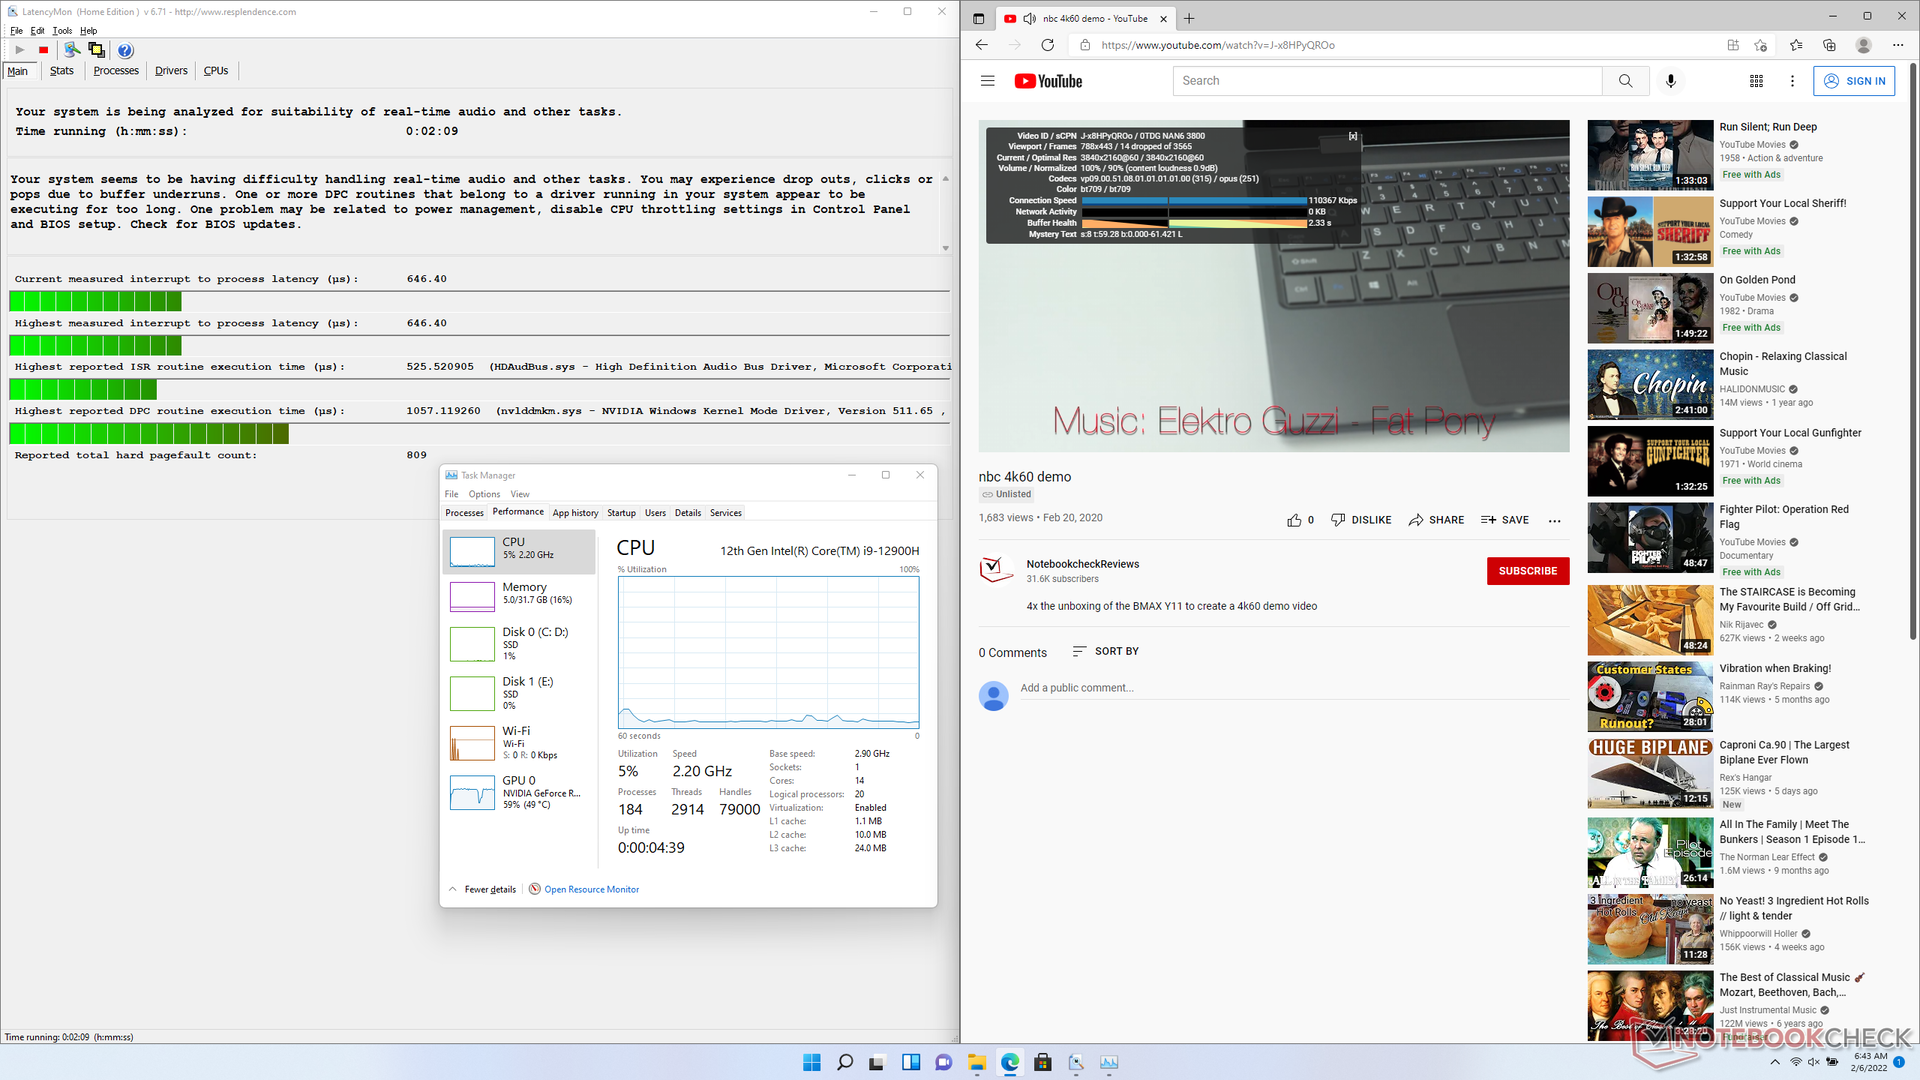
Task: Collapse Task Manager with Fewer details
Action: 489,889
